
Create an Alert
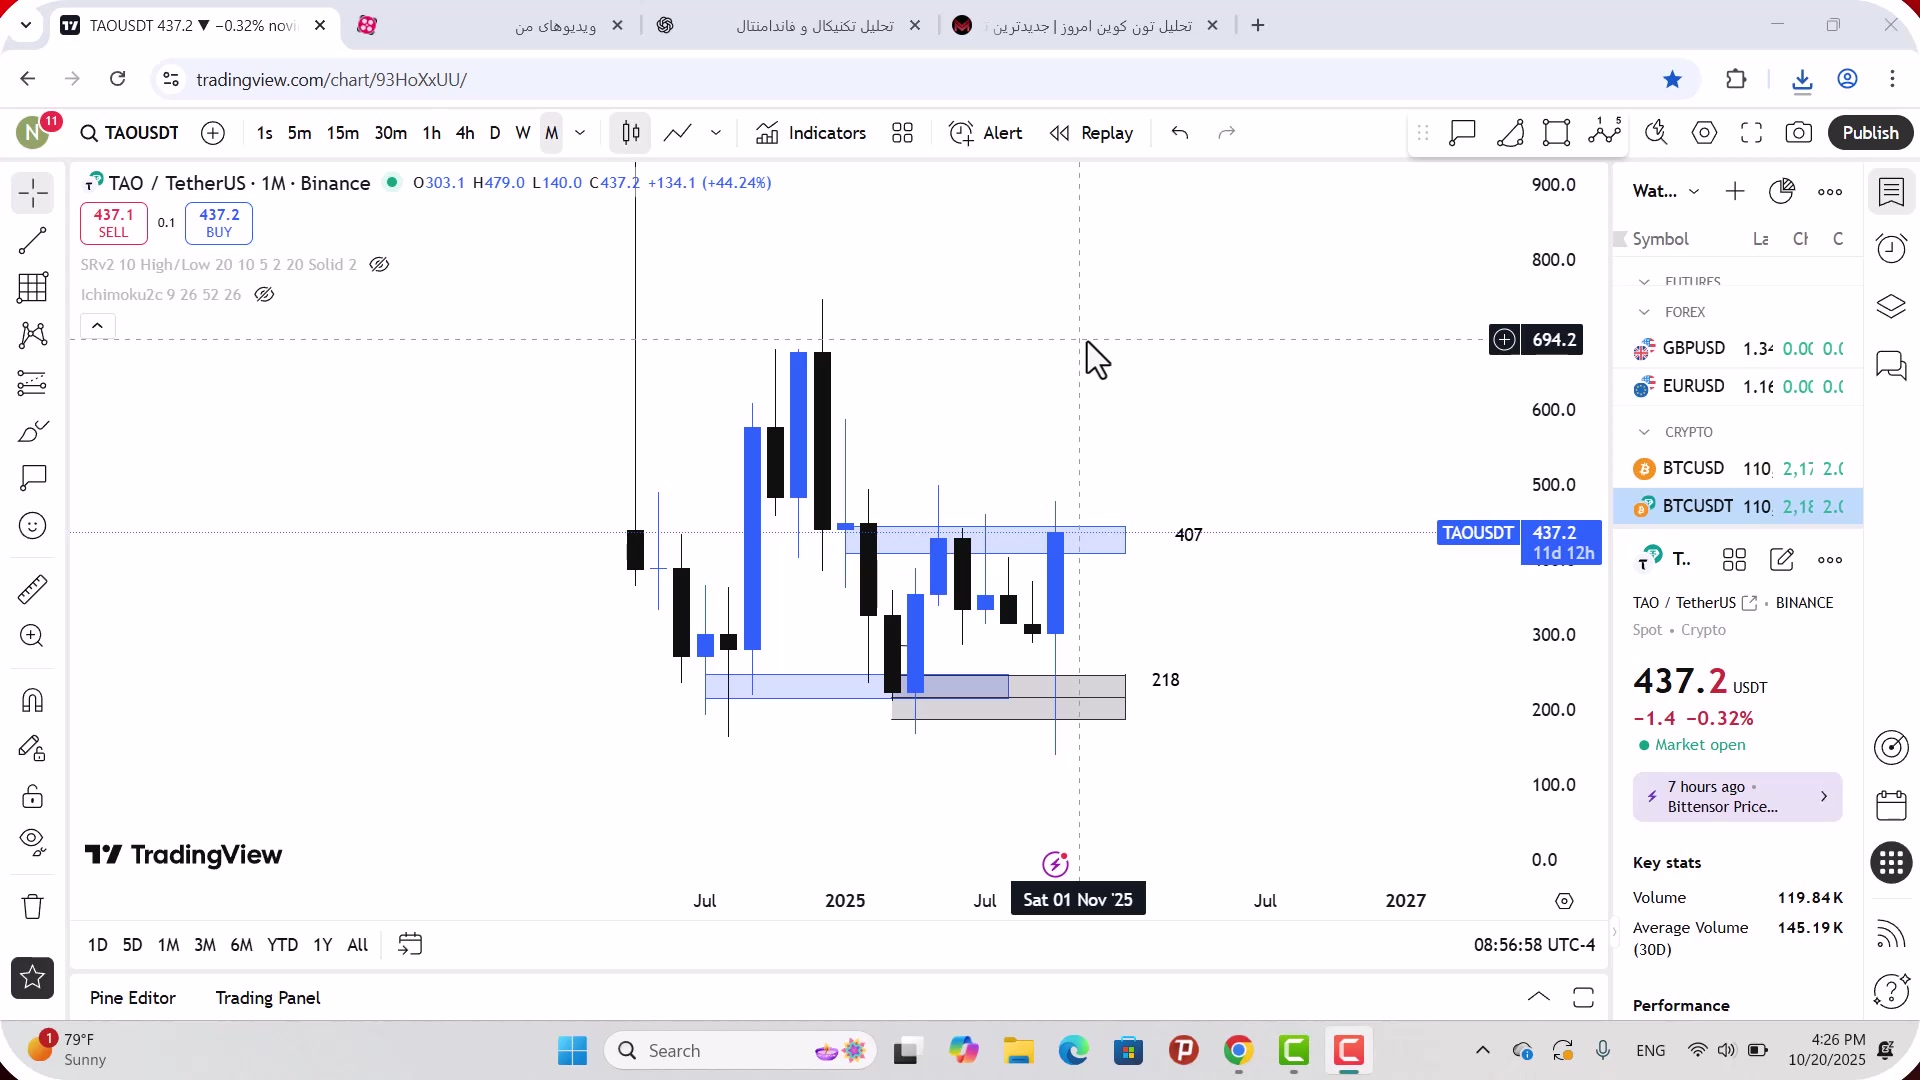985,133
